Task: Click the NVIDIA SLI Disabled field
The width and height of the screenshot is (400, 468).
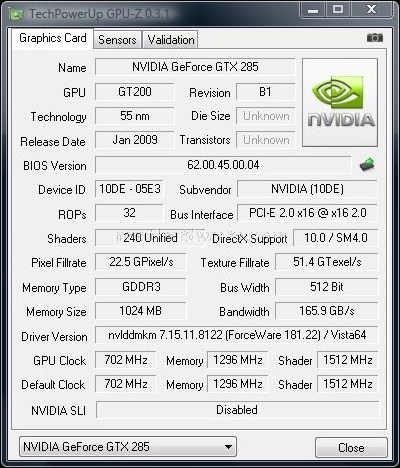Action: pos(237,410)
